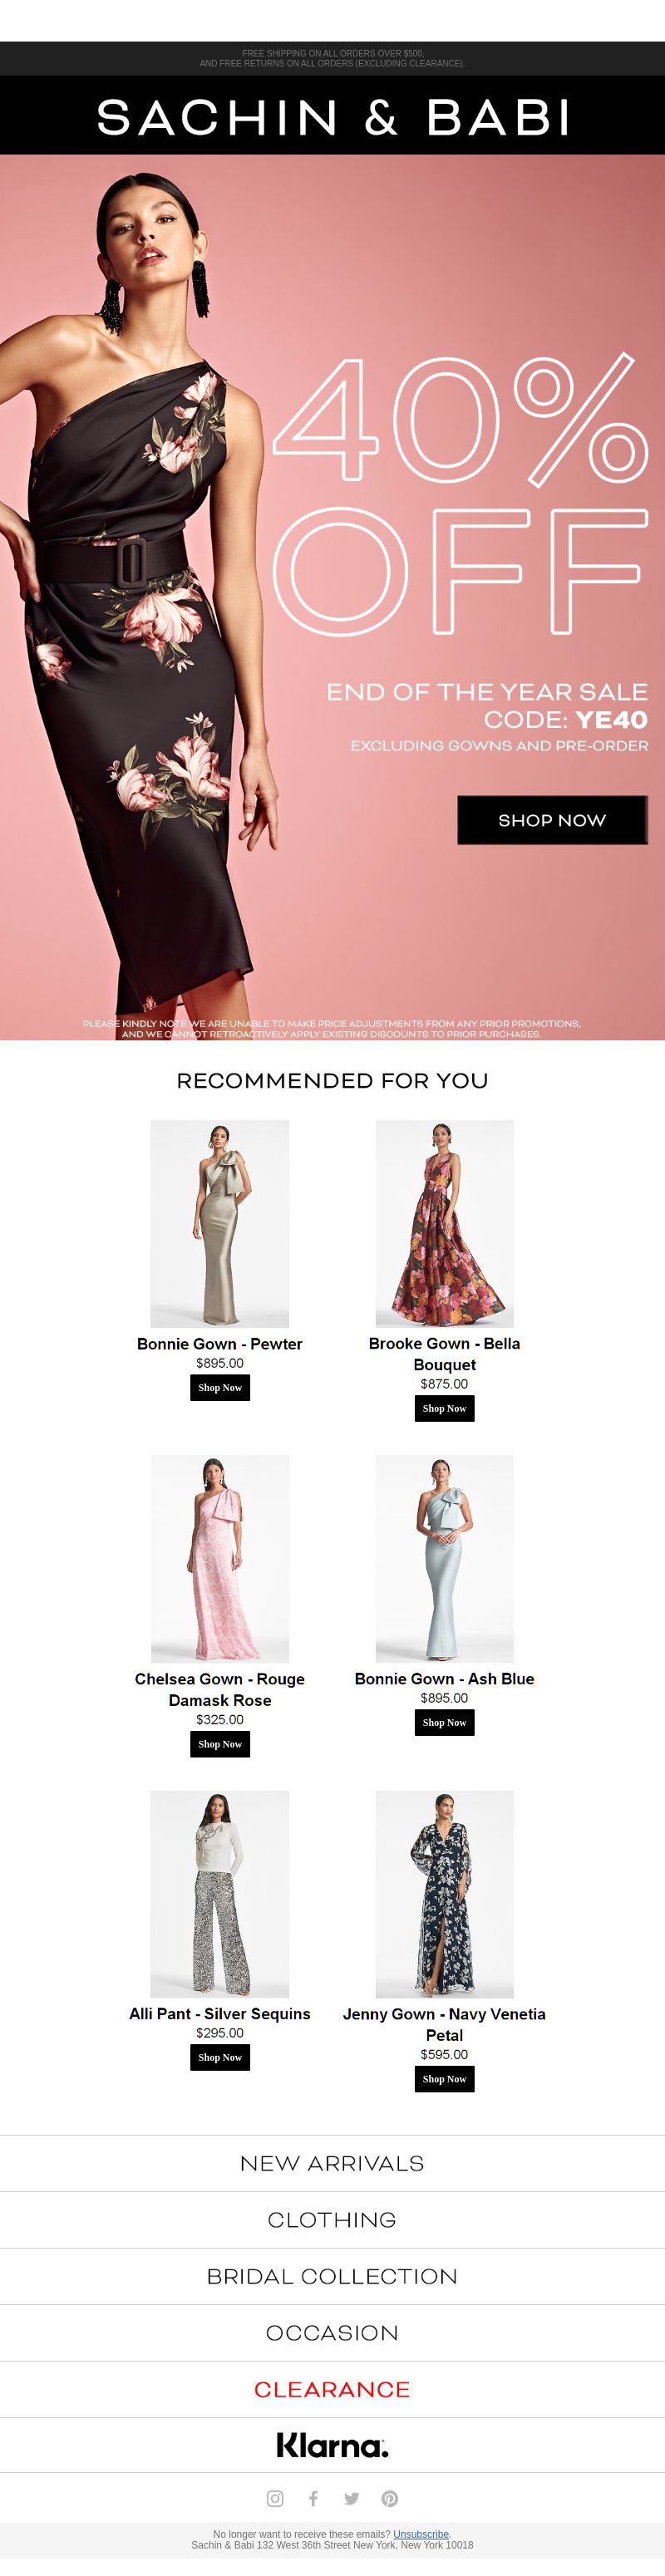Open the New Arrivals menu link
Viewport: 665px width, 2576px height.
332,2163
